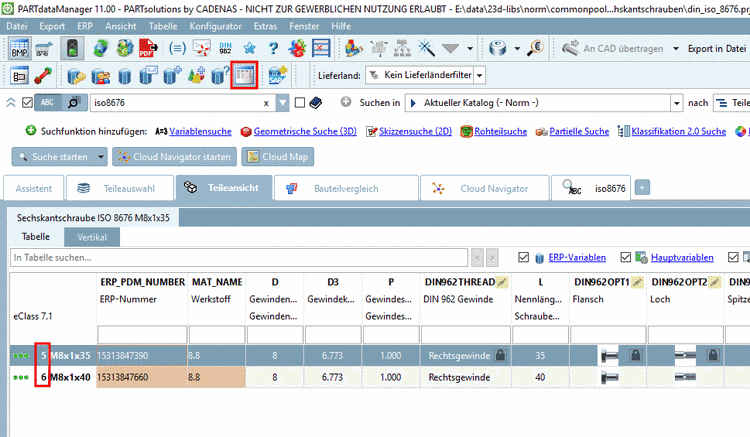
Task: Expand the arrow beside the grey triangle icon
Action: (x=470, y=49)
